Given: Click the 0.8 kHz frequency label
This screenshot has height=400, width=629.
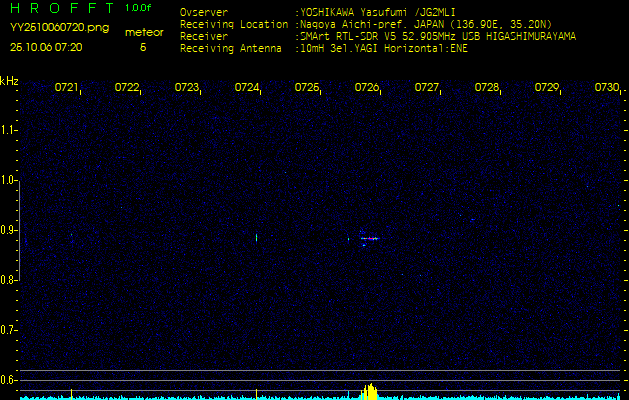Looking at the screenshot, I should [x=8, y=280].
